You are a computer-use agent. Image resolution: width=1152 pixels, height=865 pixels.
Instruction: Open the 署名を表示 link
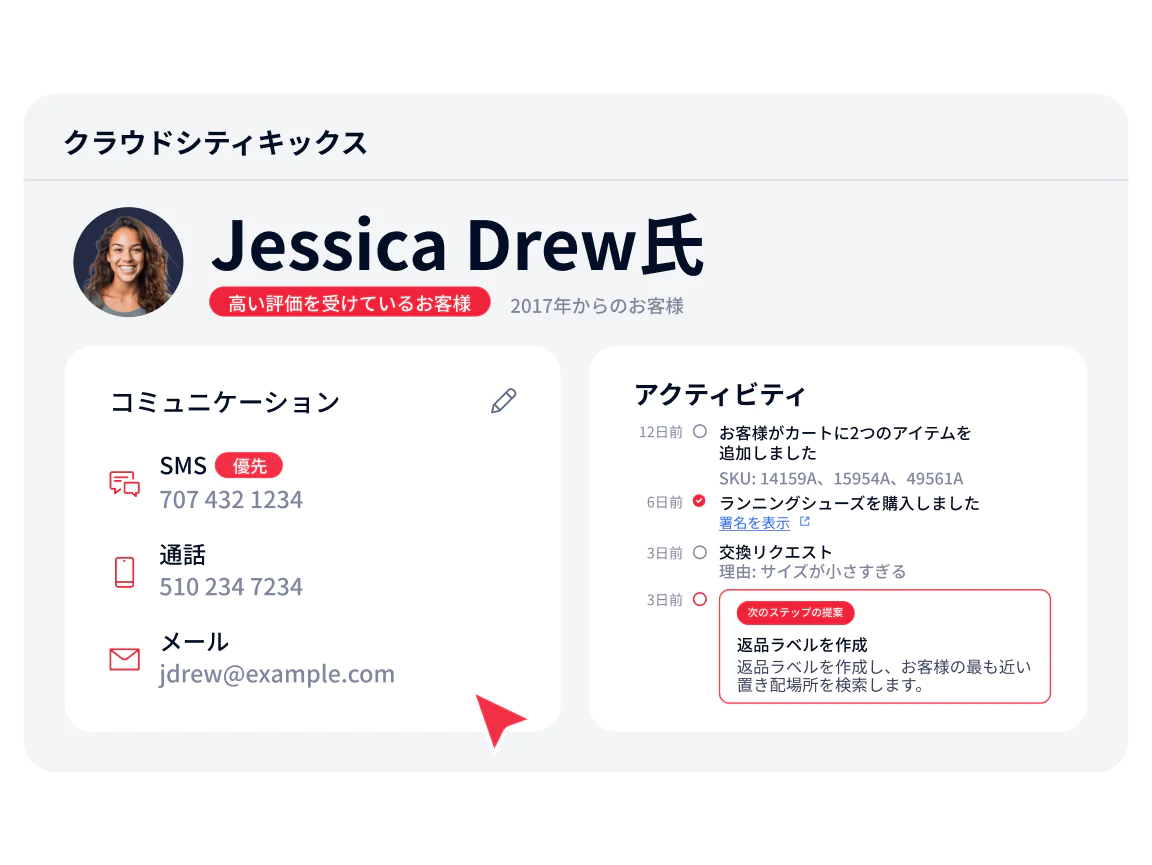click(x=753, y=522)
